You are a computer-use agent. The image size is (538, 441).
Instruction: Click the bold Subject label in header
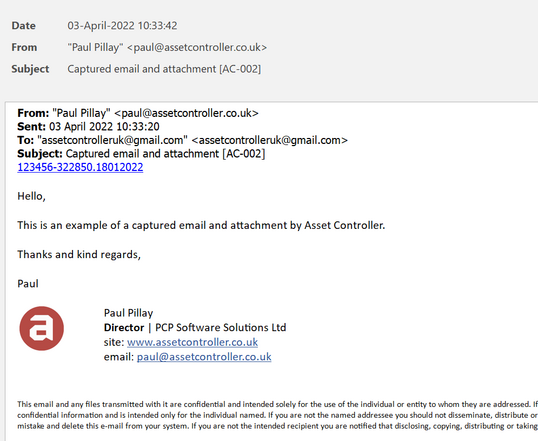(30, 69)
